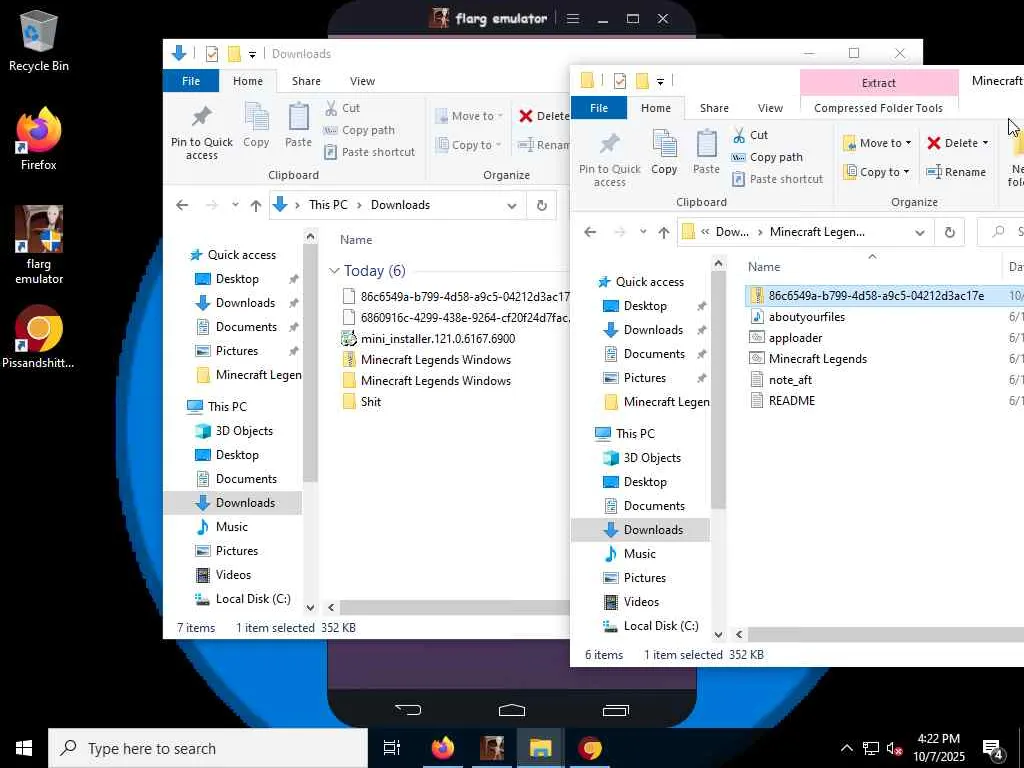The image size is (1024, 768).
Task: Go up one level in Downloads window
Action: click(255, 205)
